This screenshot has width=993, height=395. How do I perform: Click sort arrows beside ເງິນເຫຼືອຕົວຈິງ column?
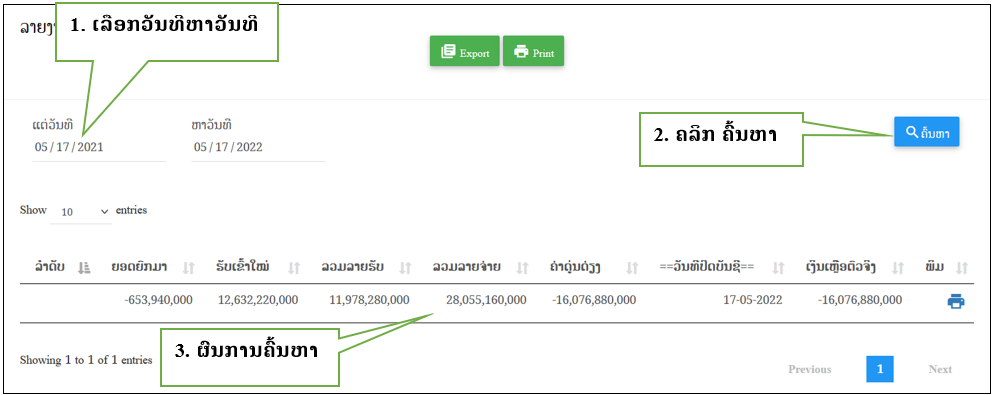point(898,268)
